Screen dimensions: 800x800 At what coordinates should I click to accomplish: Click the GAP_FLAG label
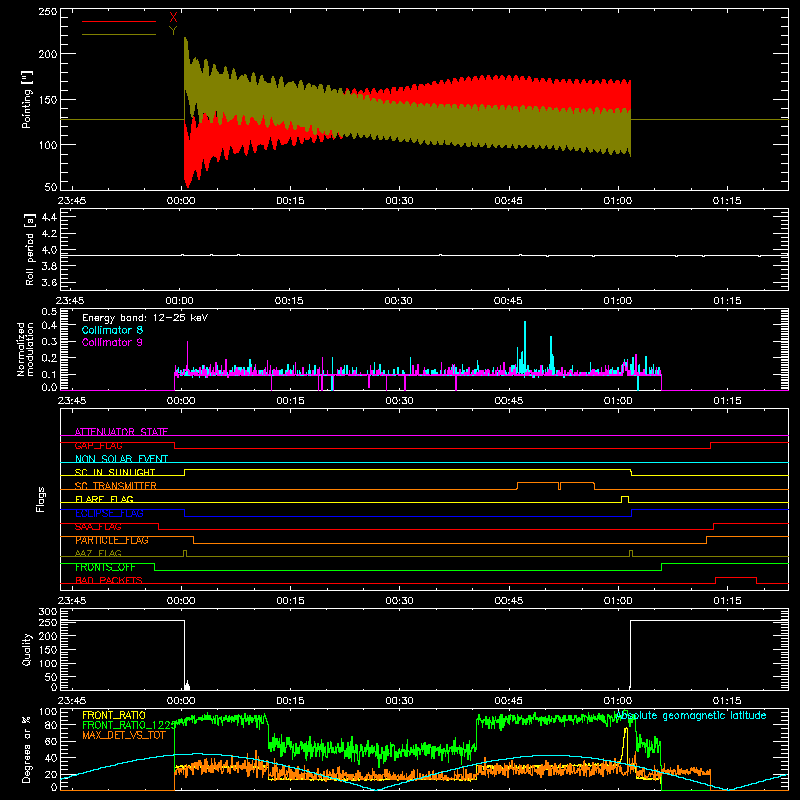(98, 445)
